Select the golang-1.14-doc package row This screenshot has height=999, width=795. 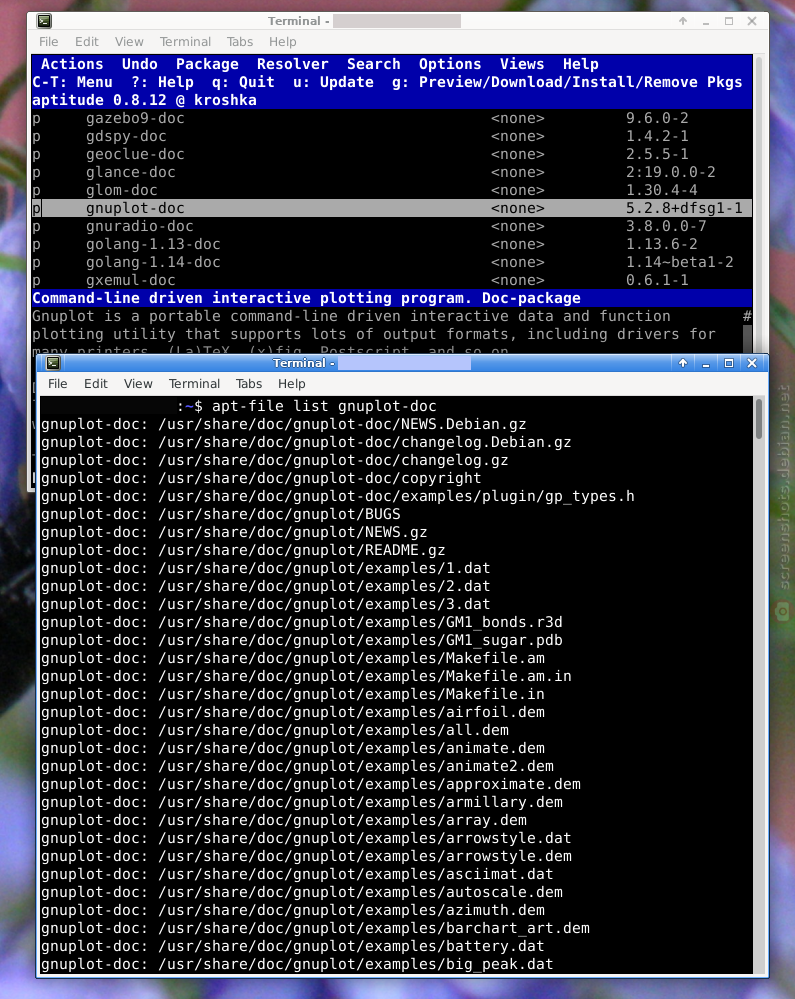(x=392, y=262)
